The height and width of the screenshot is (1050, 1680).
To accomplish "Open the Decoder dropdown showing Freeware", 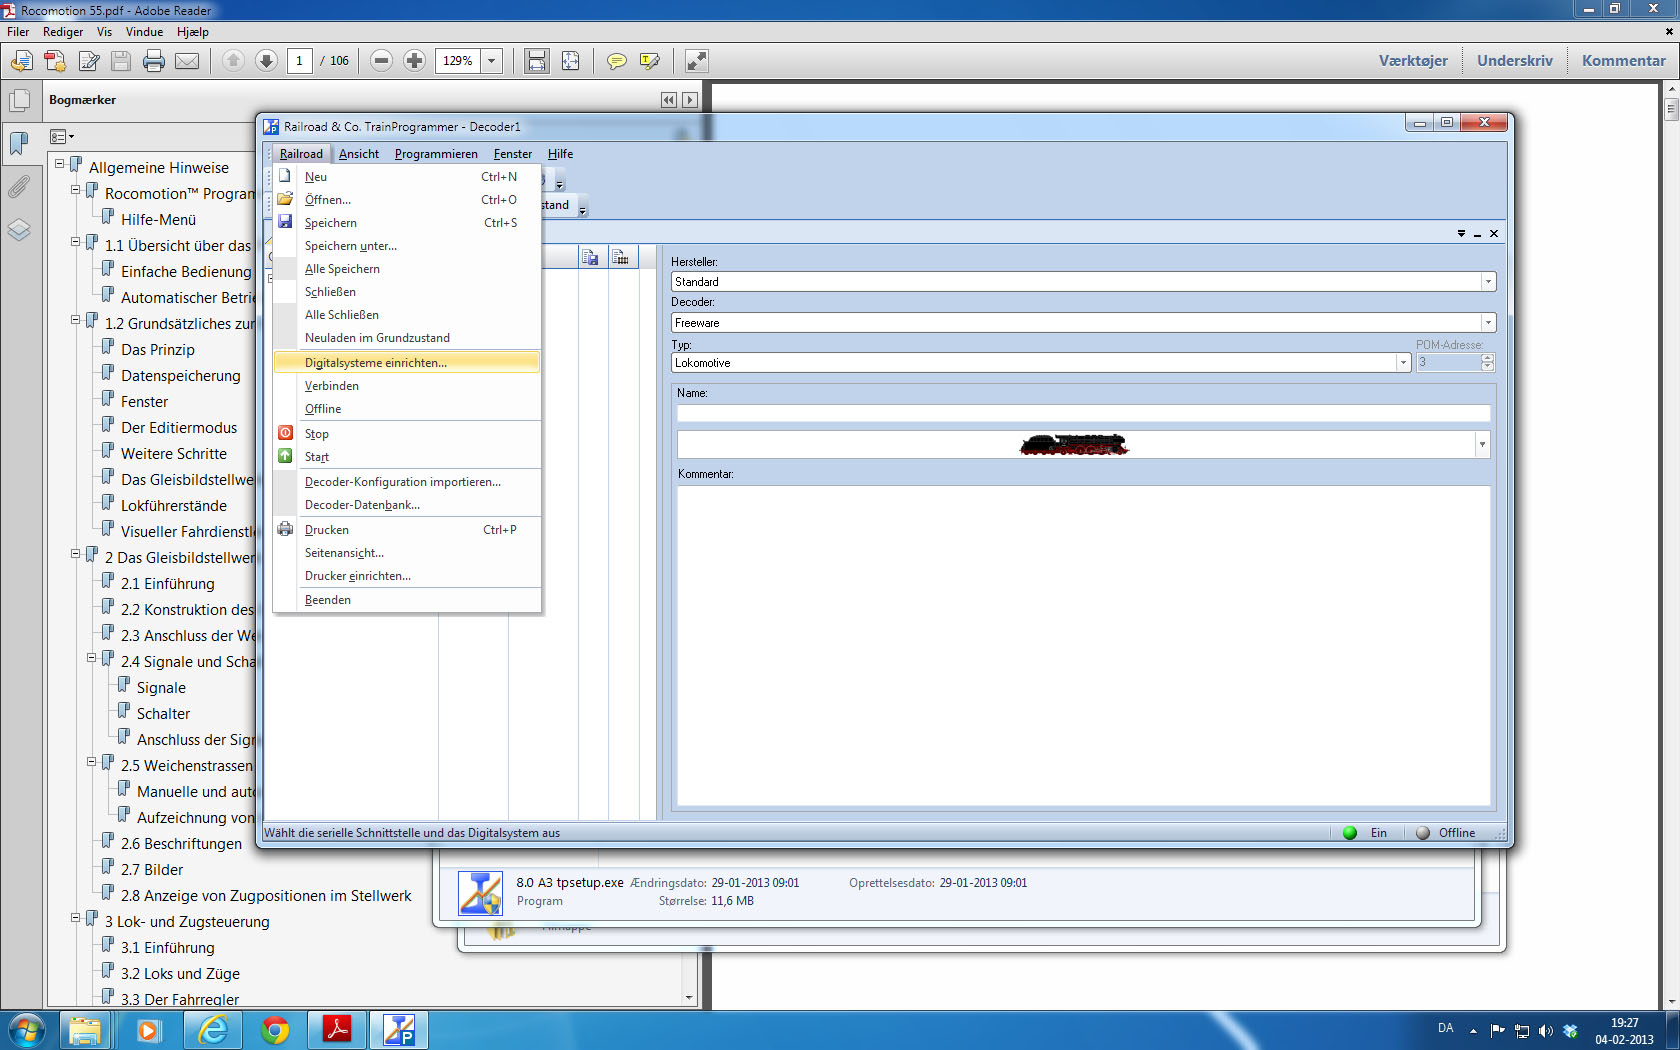I will pyautogui.click(x=1488, y=323).
